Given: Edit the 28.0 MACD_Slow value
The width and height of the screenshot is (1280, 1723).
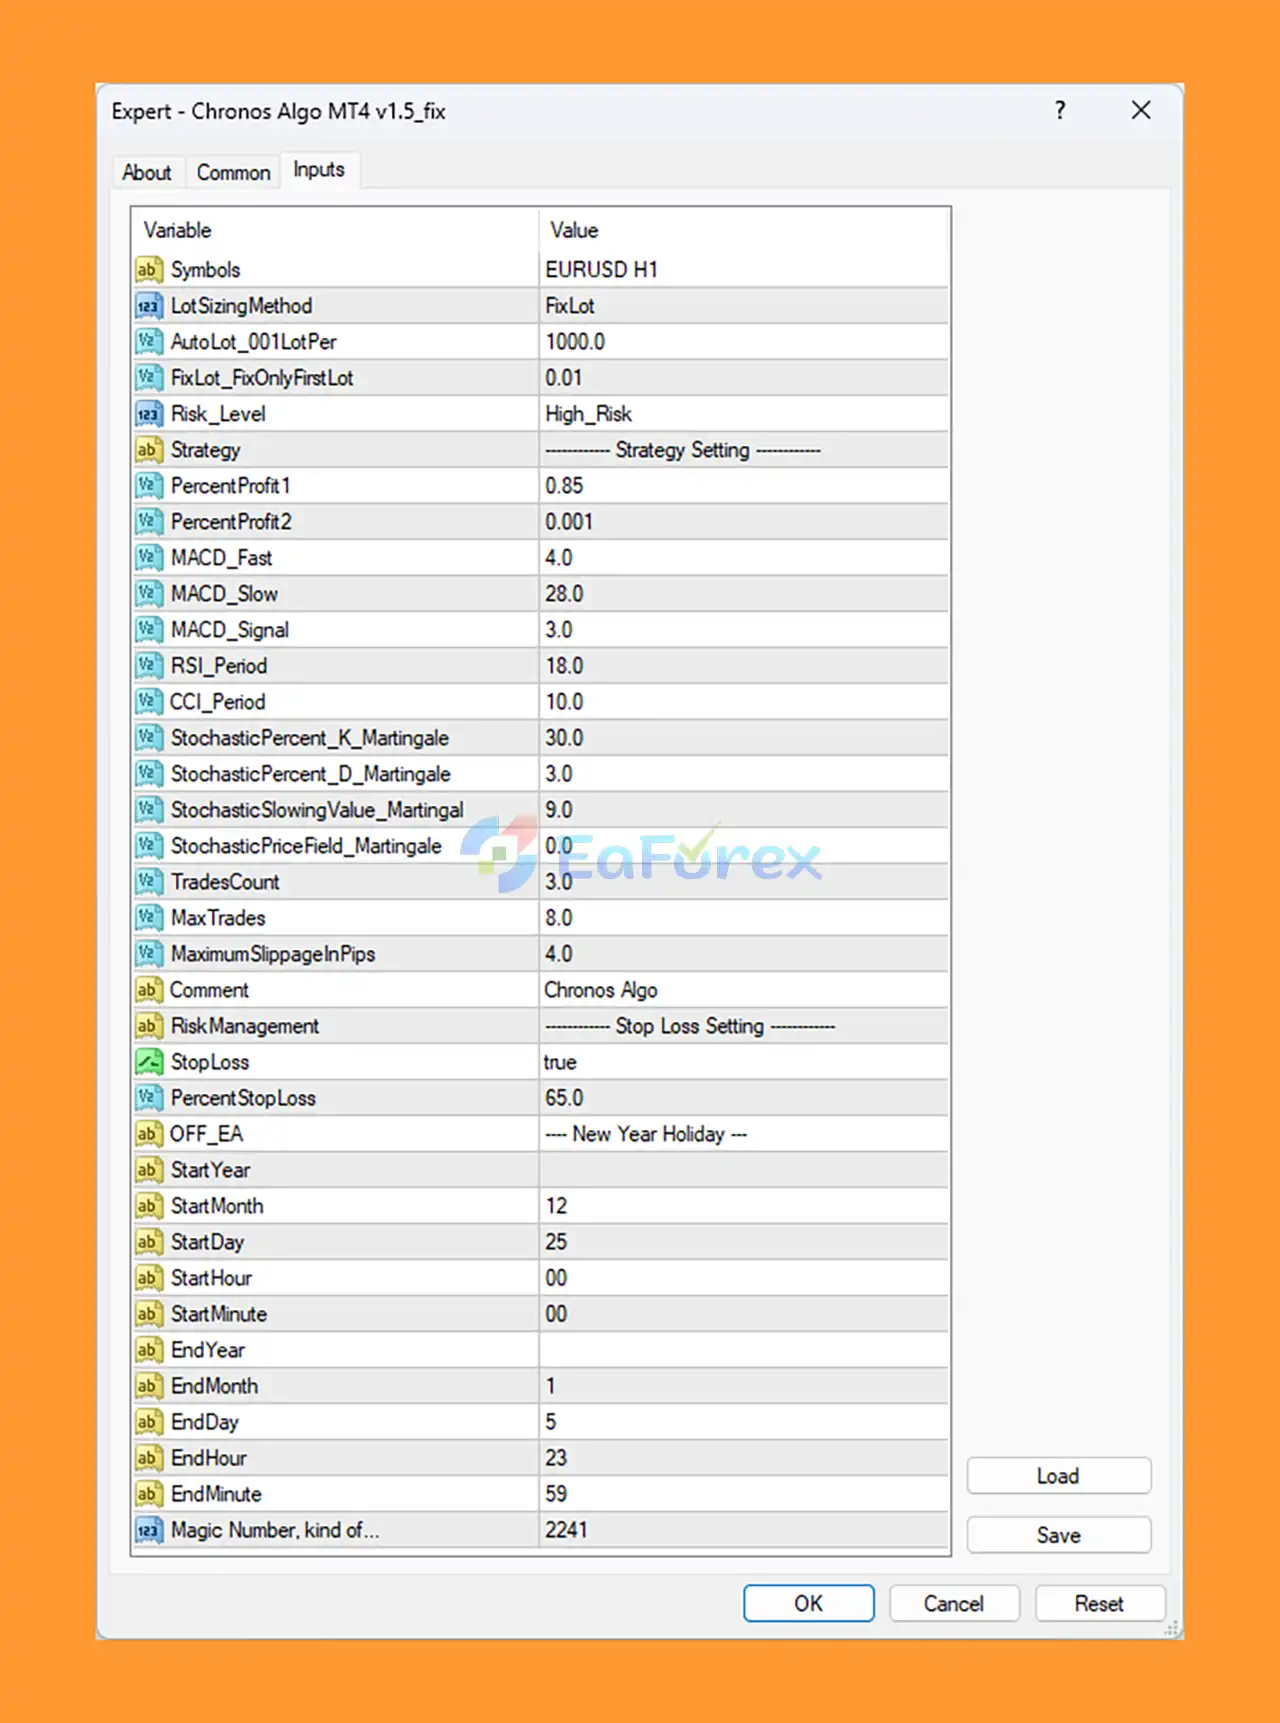Looking at the screenshot, I should coord(744,594).
